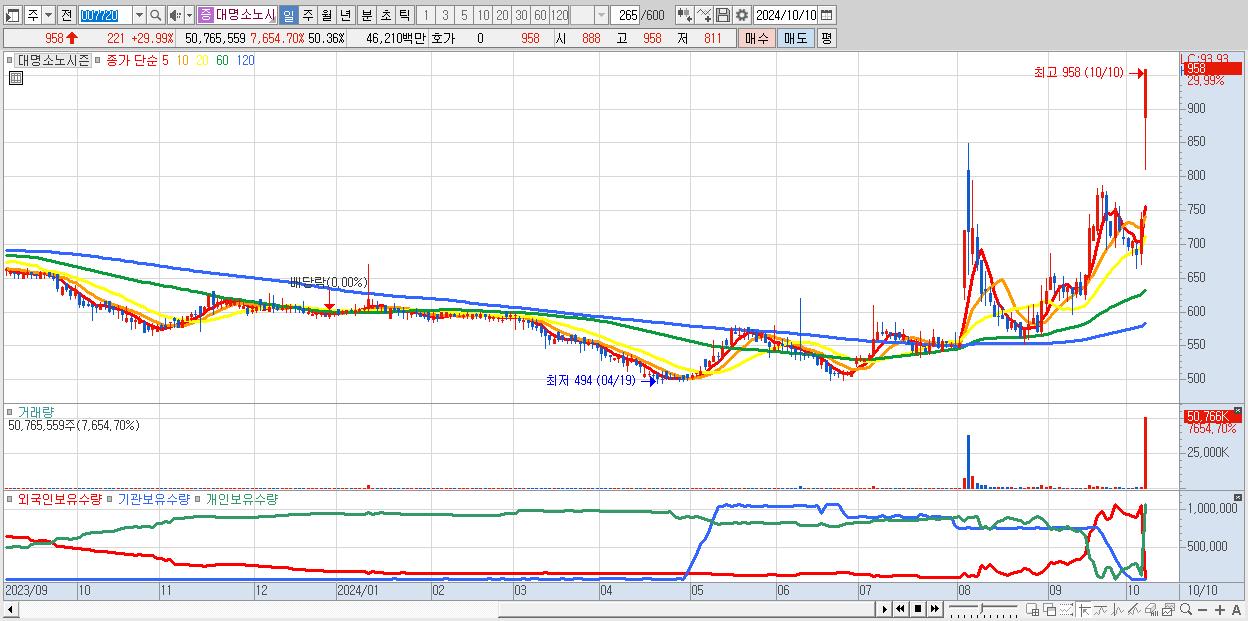
Task: Click the eraser drawing tool icon at bottom
Action: point(1151,610)
